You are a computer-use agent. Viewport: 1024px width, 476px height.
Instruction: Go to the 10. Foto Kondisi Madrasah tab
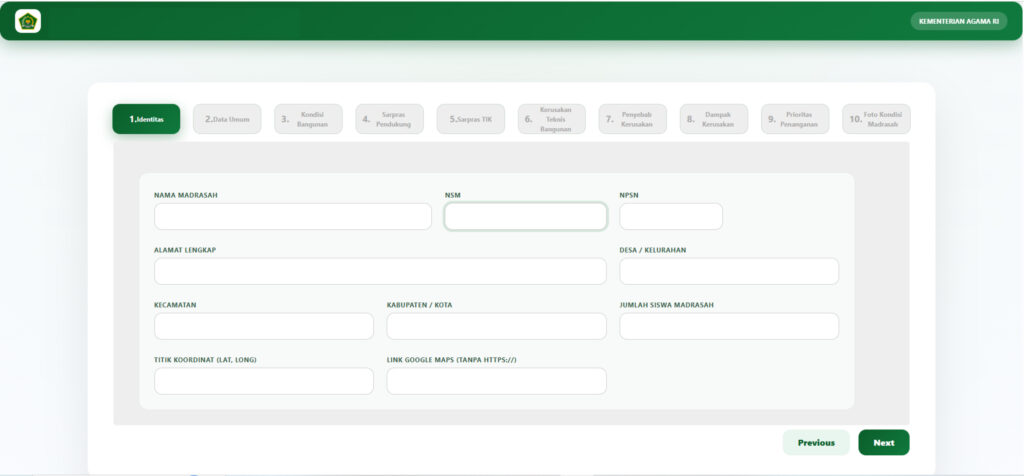click(x=876, y=119)
